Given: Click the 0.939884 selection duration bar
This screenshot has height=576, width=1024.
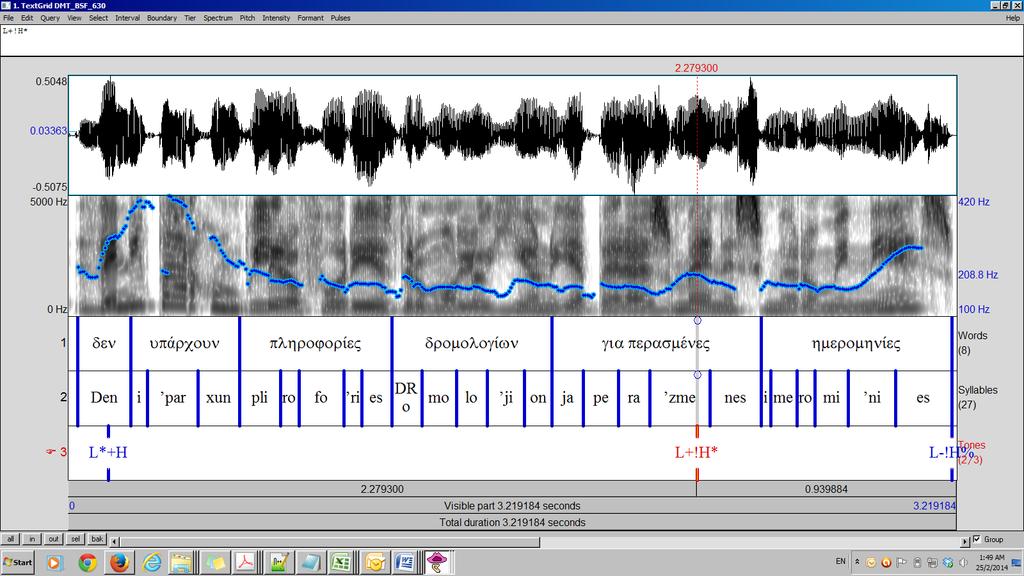Looking at the screenshot, I should click(826, 489).
